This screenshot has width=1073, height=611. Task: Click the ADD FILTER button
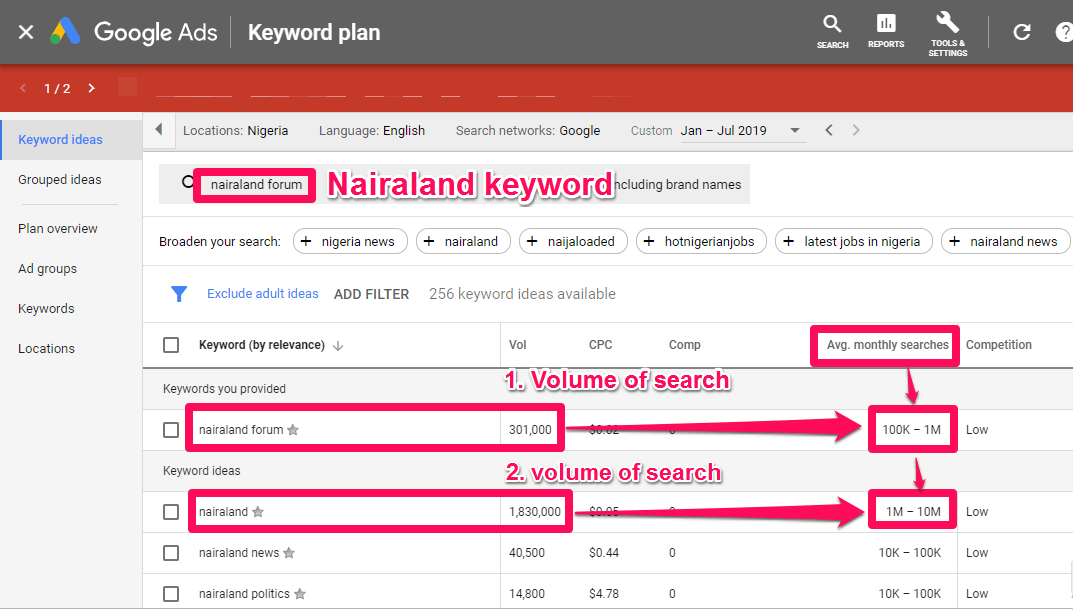pyautogui.click(x=371, y=294)
